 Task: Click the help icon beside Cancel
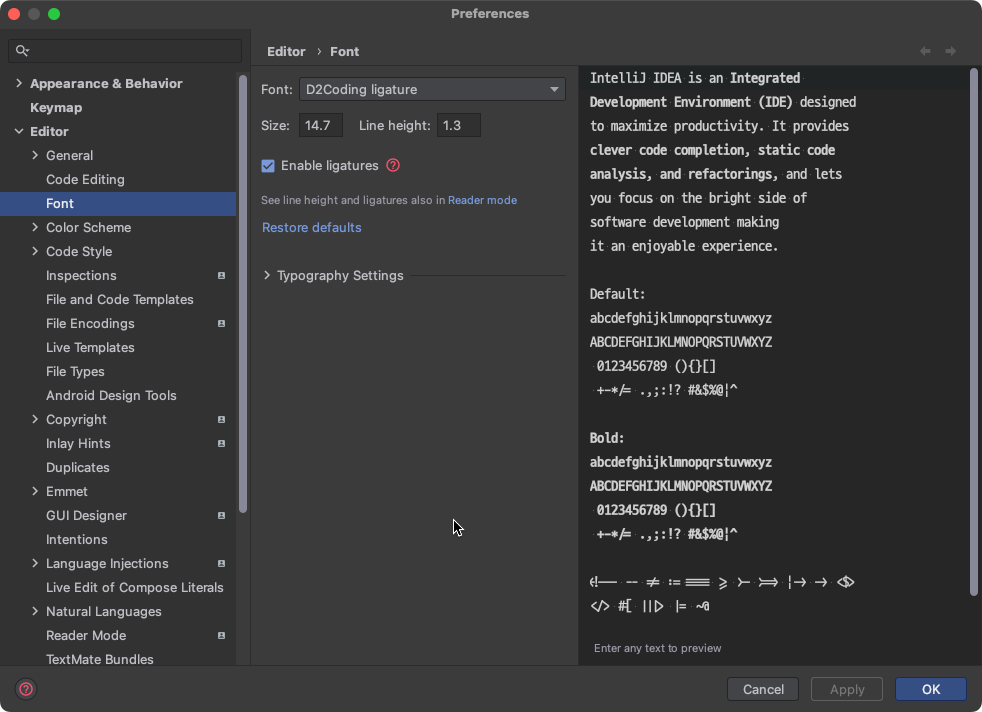pos(26,689)
